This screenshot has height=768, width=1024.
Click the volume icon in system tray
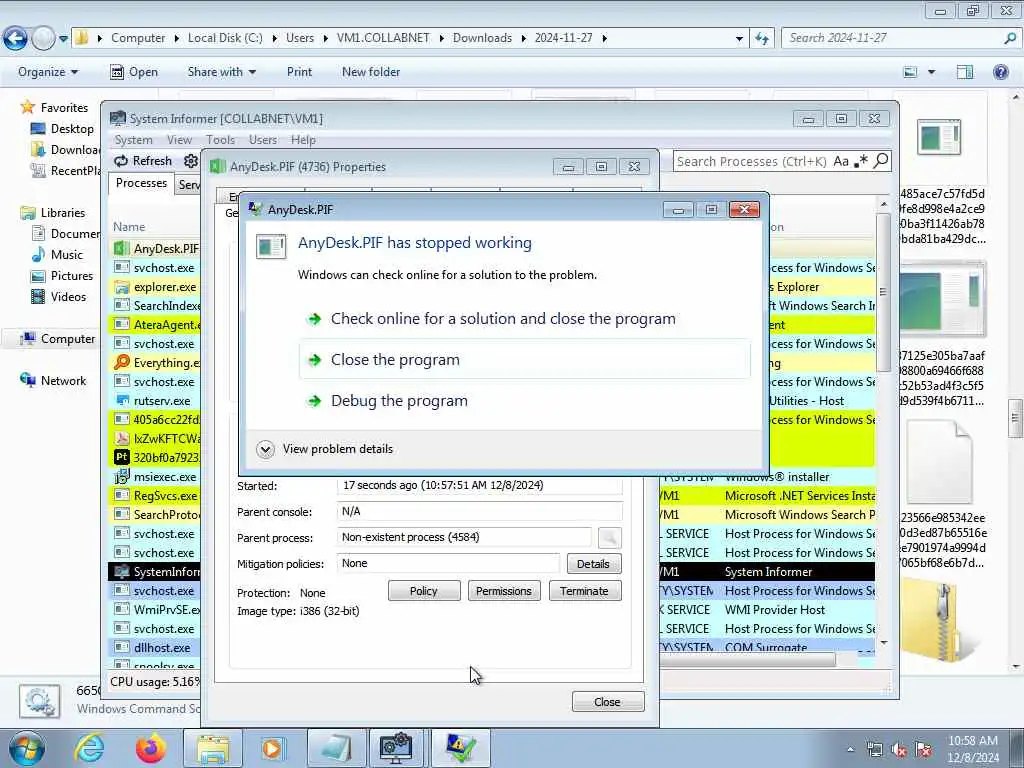pyautogui.click(x=899, y=750)
